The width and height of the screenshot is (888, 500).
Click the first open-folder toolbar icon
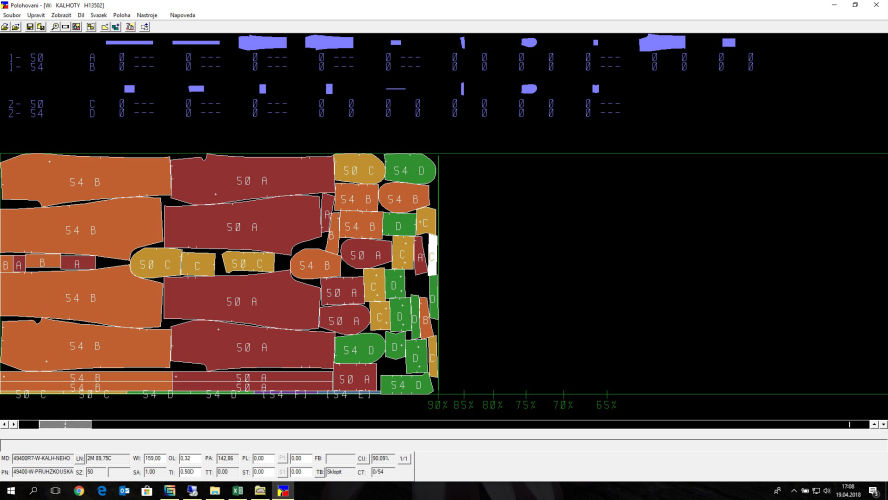click(5, 27)
